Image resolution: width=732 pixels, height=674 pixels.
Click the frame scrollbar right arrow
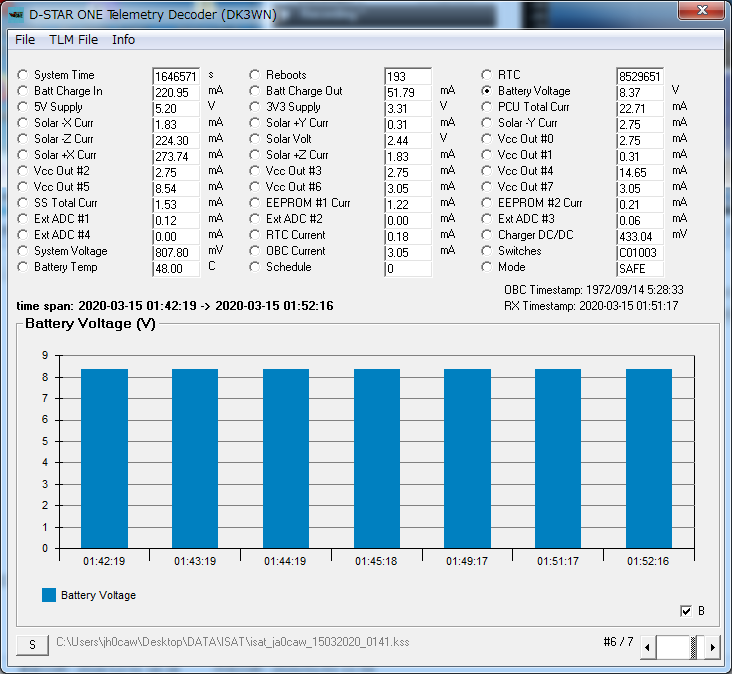(712, 647)
